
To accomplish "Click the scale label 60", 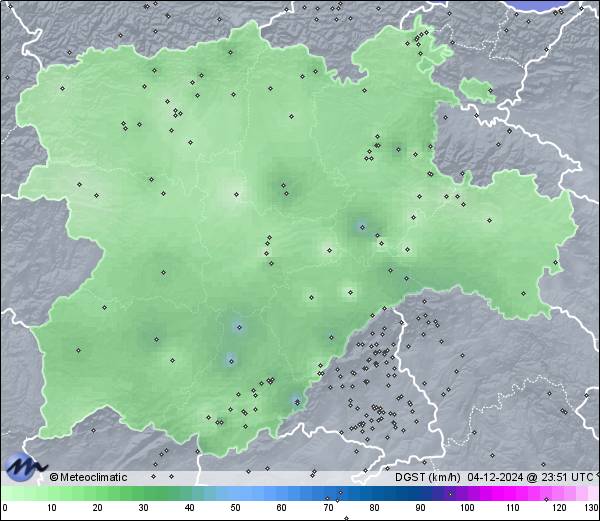I will [282, 508].
